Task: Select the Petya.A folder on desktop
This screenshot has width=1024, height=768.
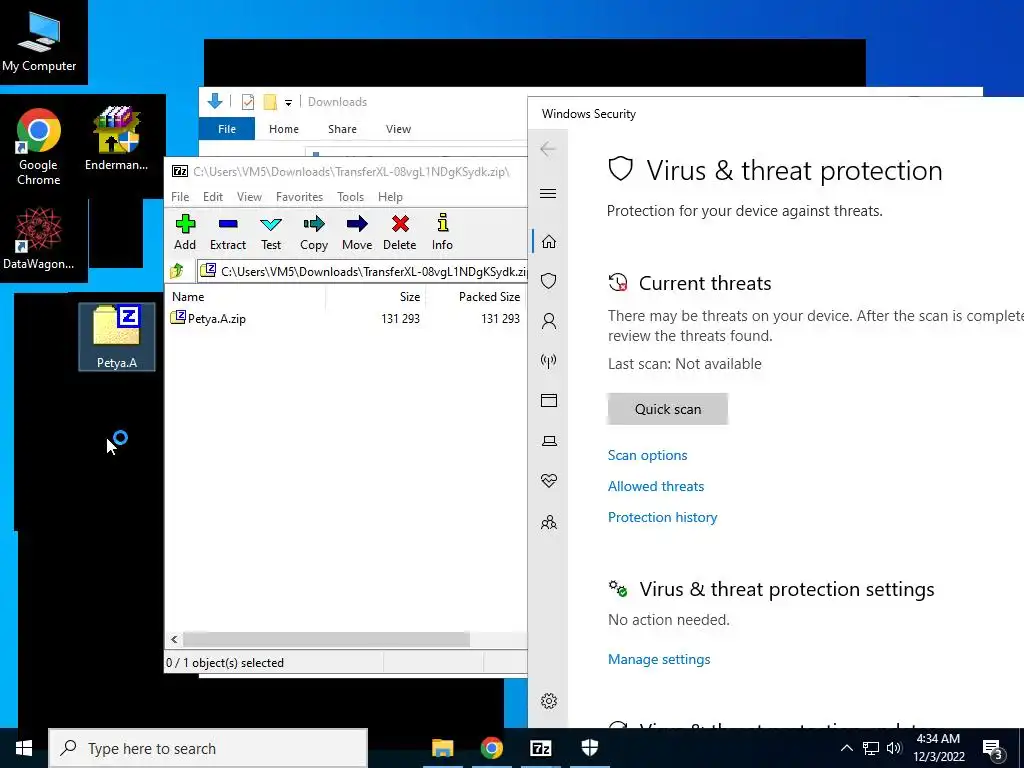Action: tap(117, 336)
